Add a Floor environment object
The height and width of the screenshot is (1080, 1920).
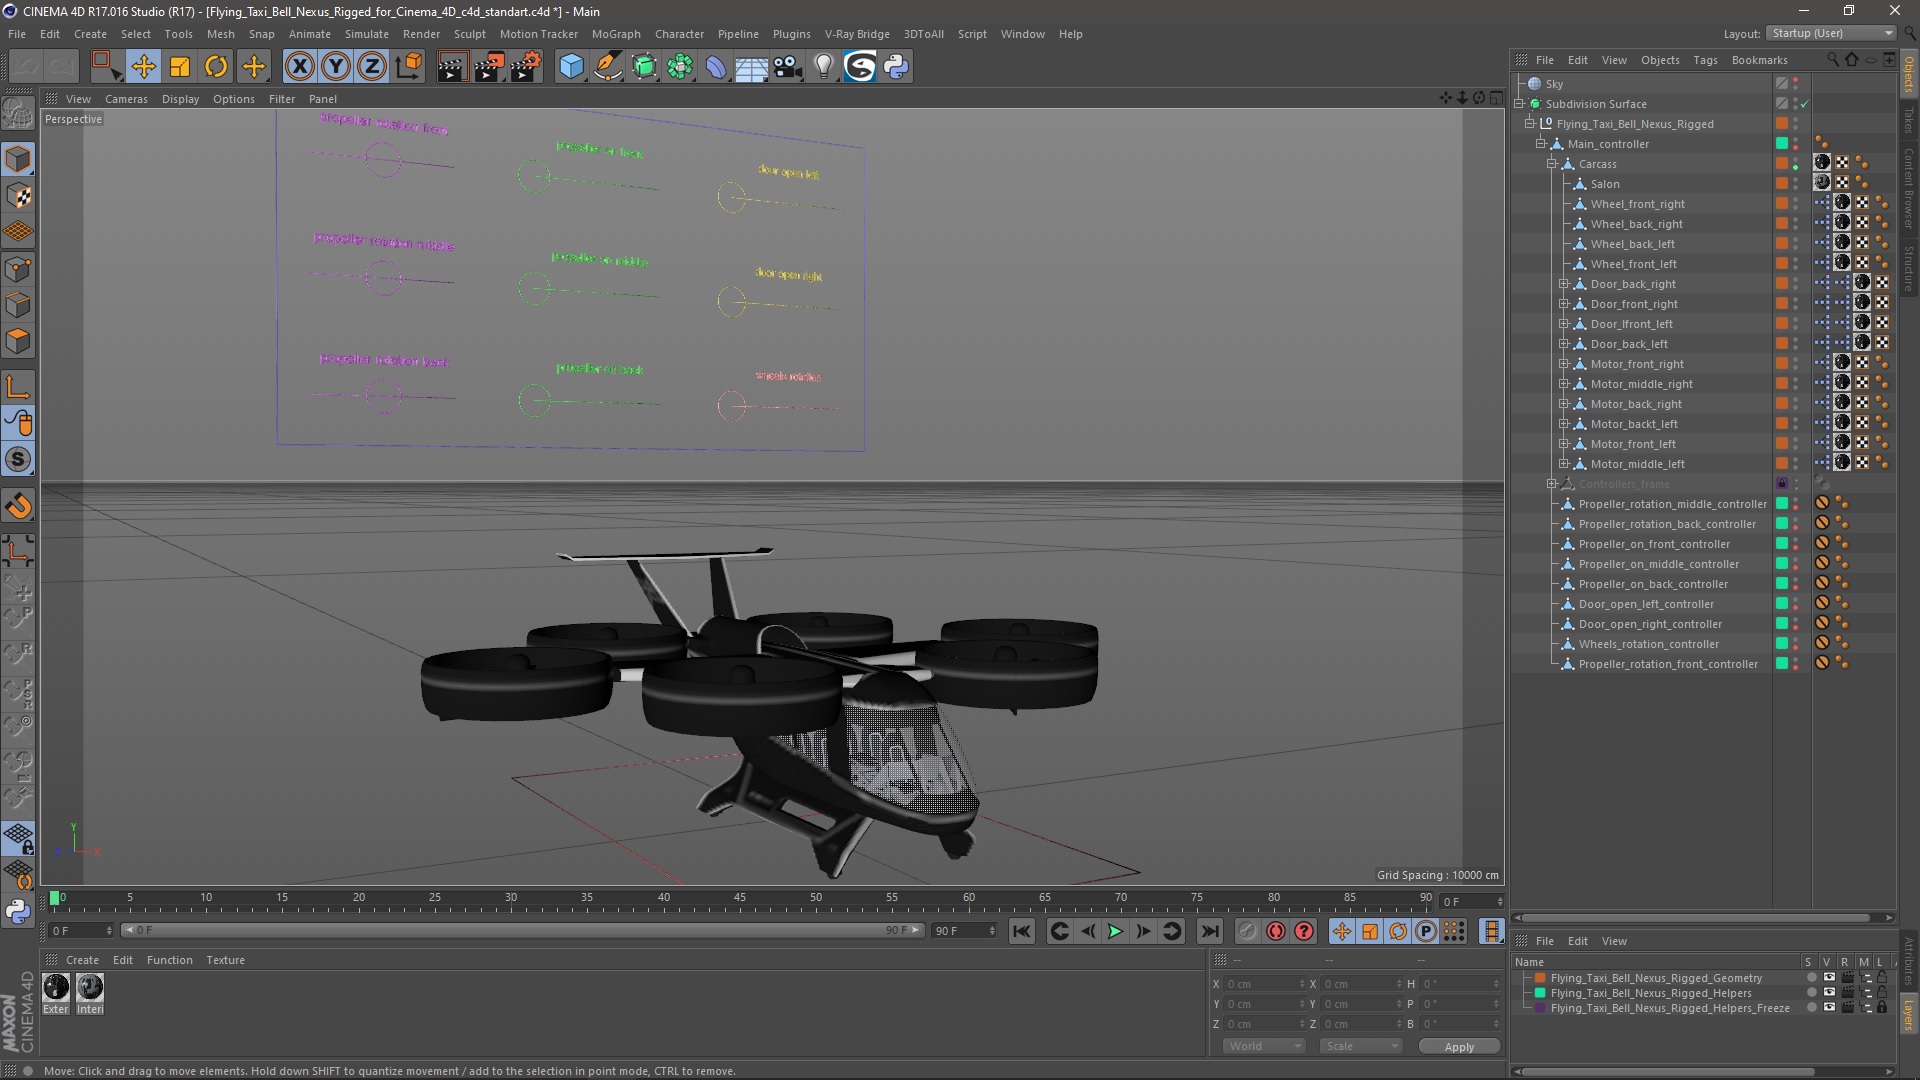[x=751, y=67]
